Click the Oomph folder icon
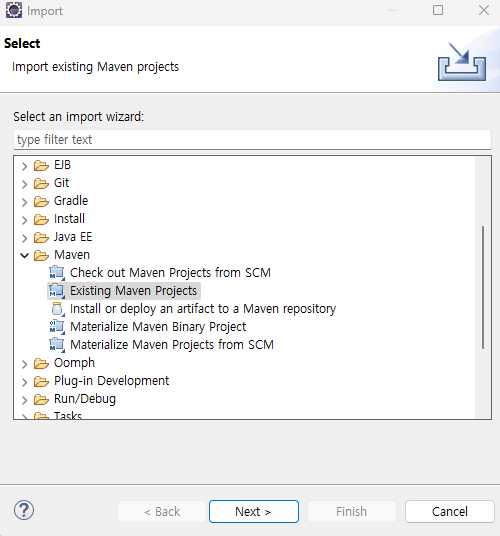This screenshot has width=500, height=536. point(41,363)
